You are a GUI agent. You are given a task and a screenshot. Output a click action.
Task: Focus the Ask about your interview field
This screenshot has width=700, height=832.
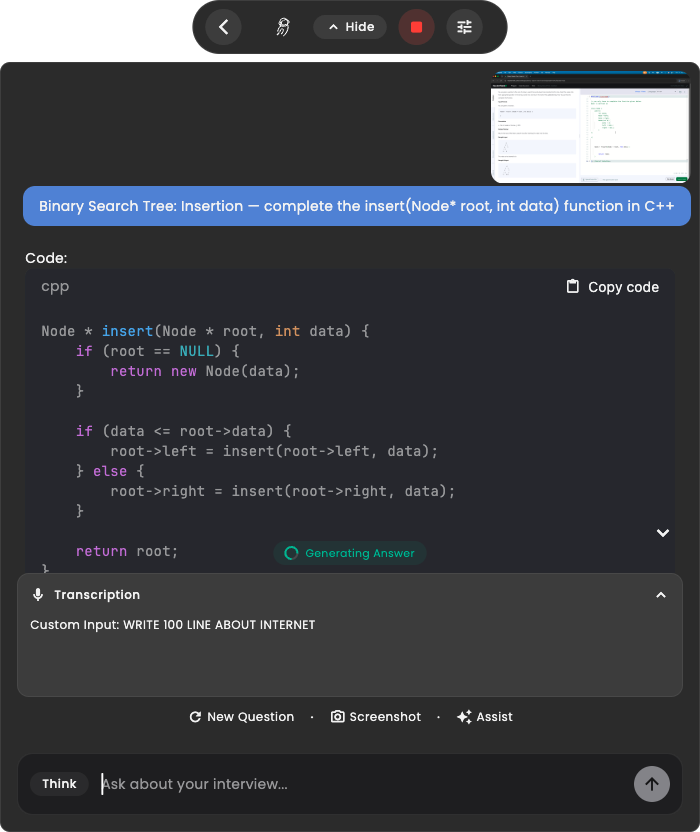tap(363, 784)
